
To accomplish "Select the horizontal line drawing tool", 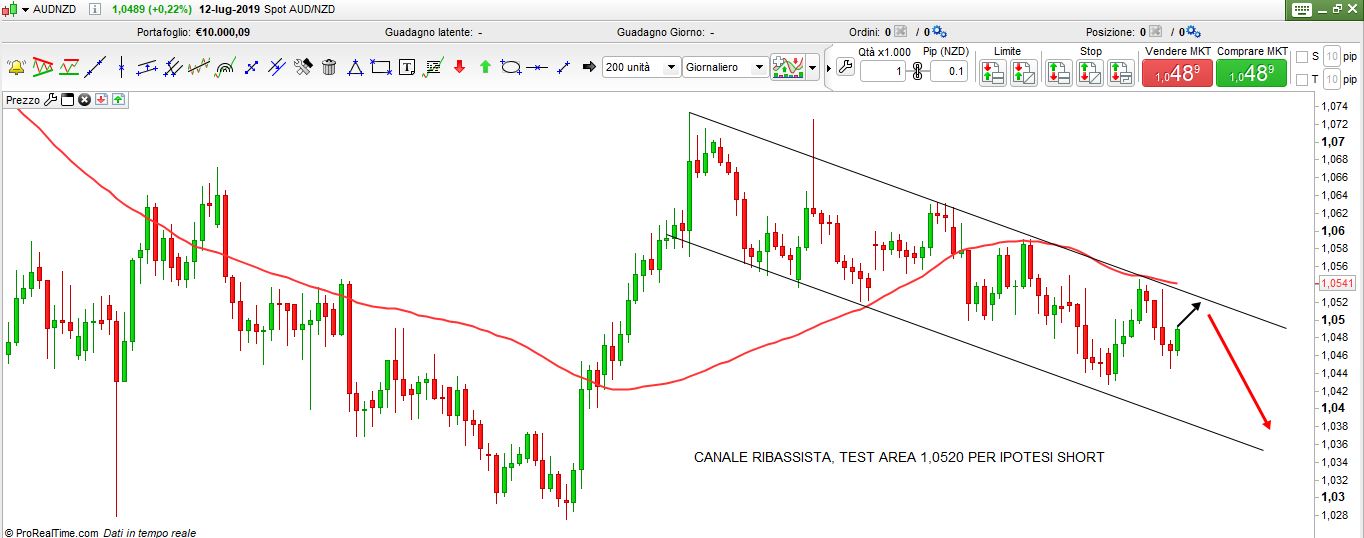I will click(537, 68).
